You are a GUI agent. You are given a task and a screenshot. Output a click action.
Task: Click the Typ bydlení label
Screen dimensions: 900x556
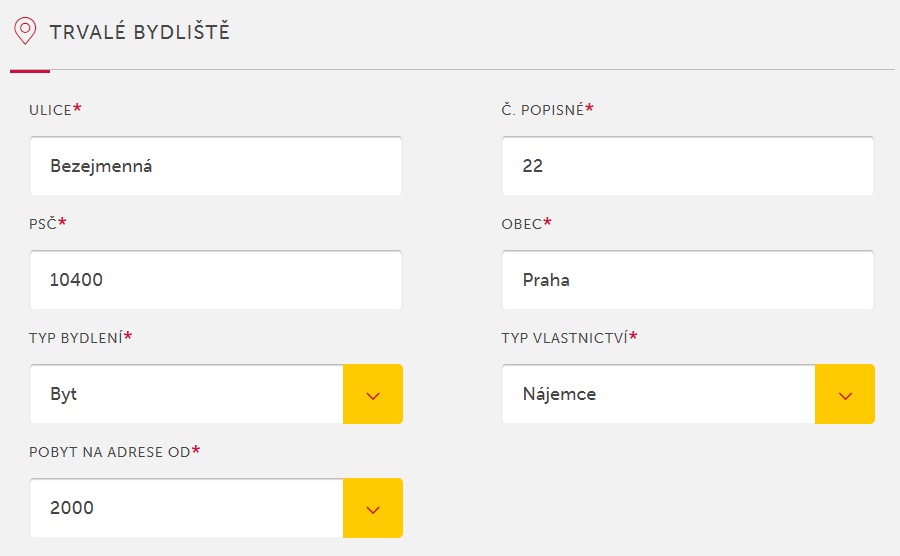76,338
